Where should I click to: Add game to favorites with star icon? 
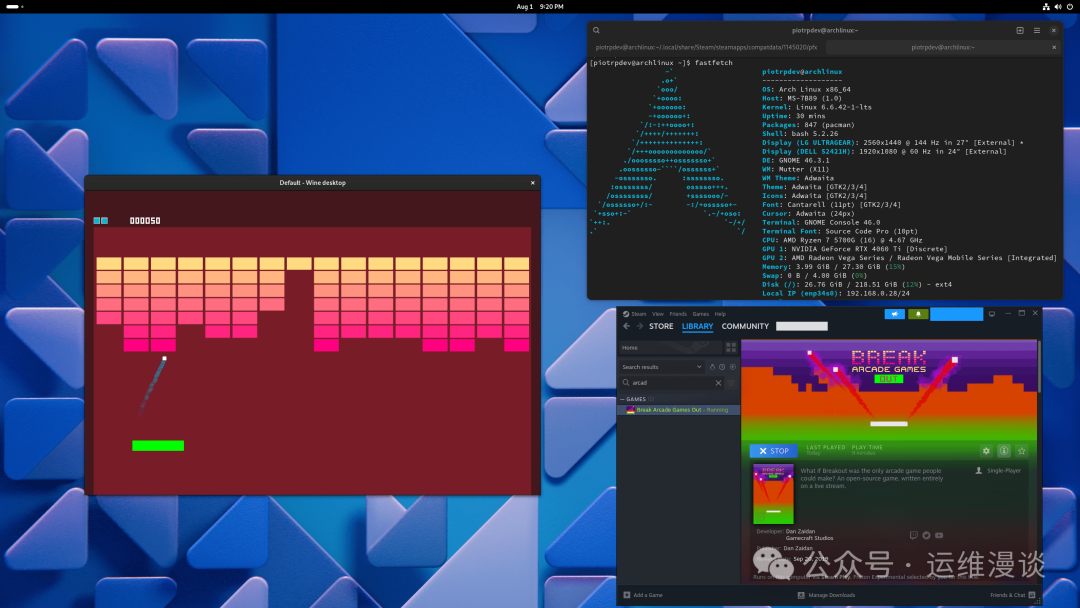pos(1021,451)
